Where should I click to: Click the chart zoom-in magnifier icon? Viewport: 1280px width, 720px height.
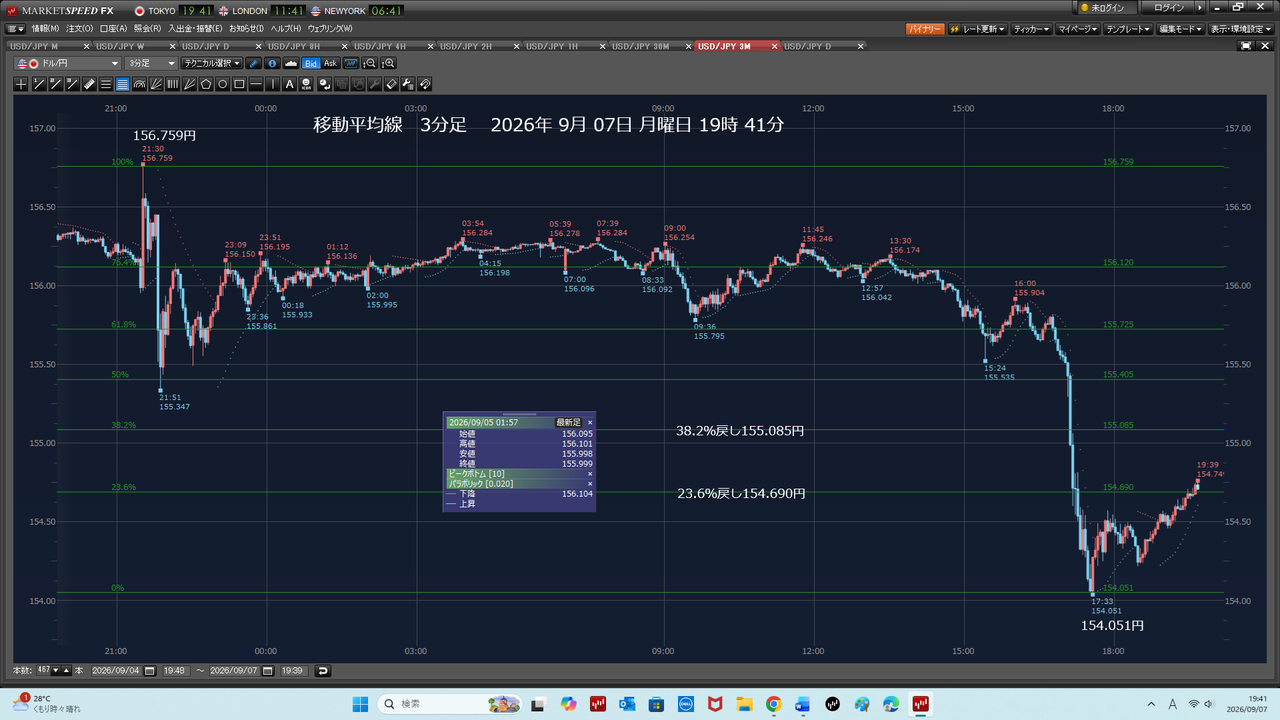pyautogui.click(x=388, y=63)
